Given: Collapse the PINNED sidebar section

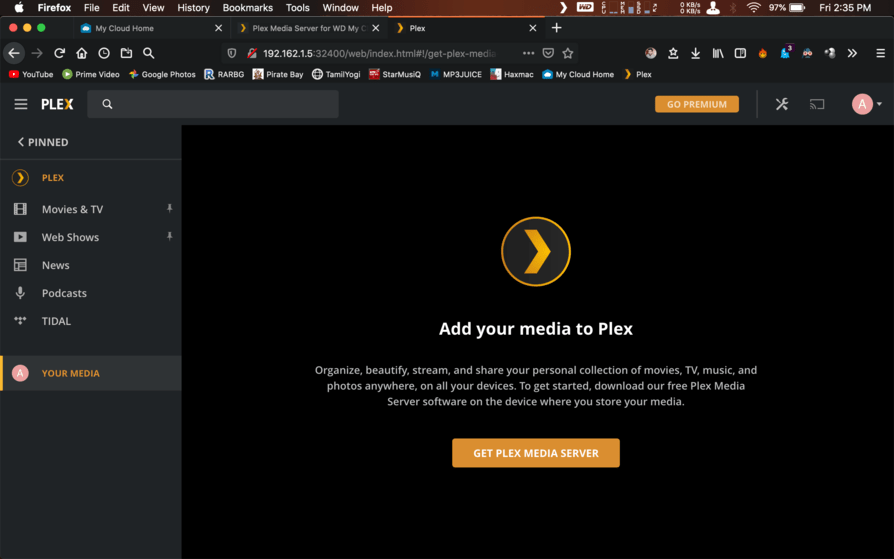Looking at the screenshot, I should (43, 142).
